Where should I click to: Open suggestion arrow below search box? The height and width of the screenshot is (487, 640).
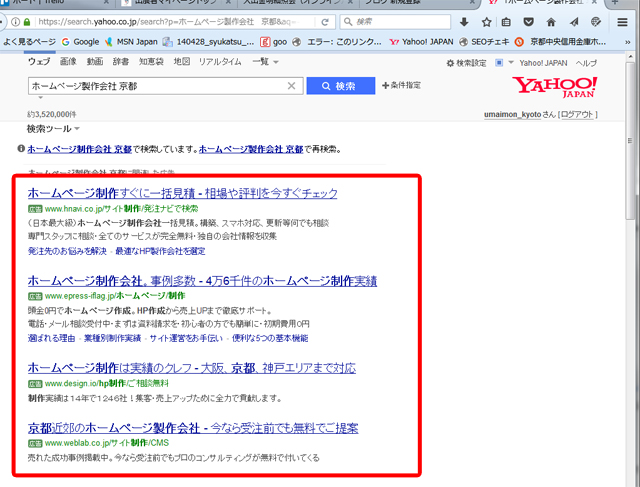click(40, 98)
